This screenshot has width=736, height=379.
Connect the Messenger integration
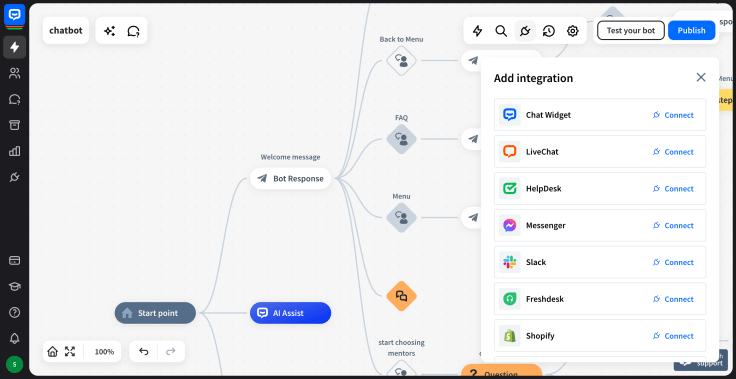click(x=673, y=225)
